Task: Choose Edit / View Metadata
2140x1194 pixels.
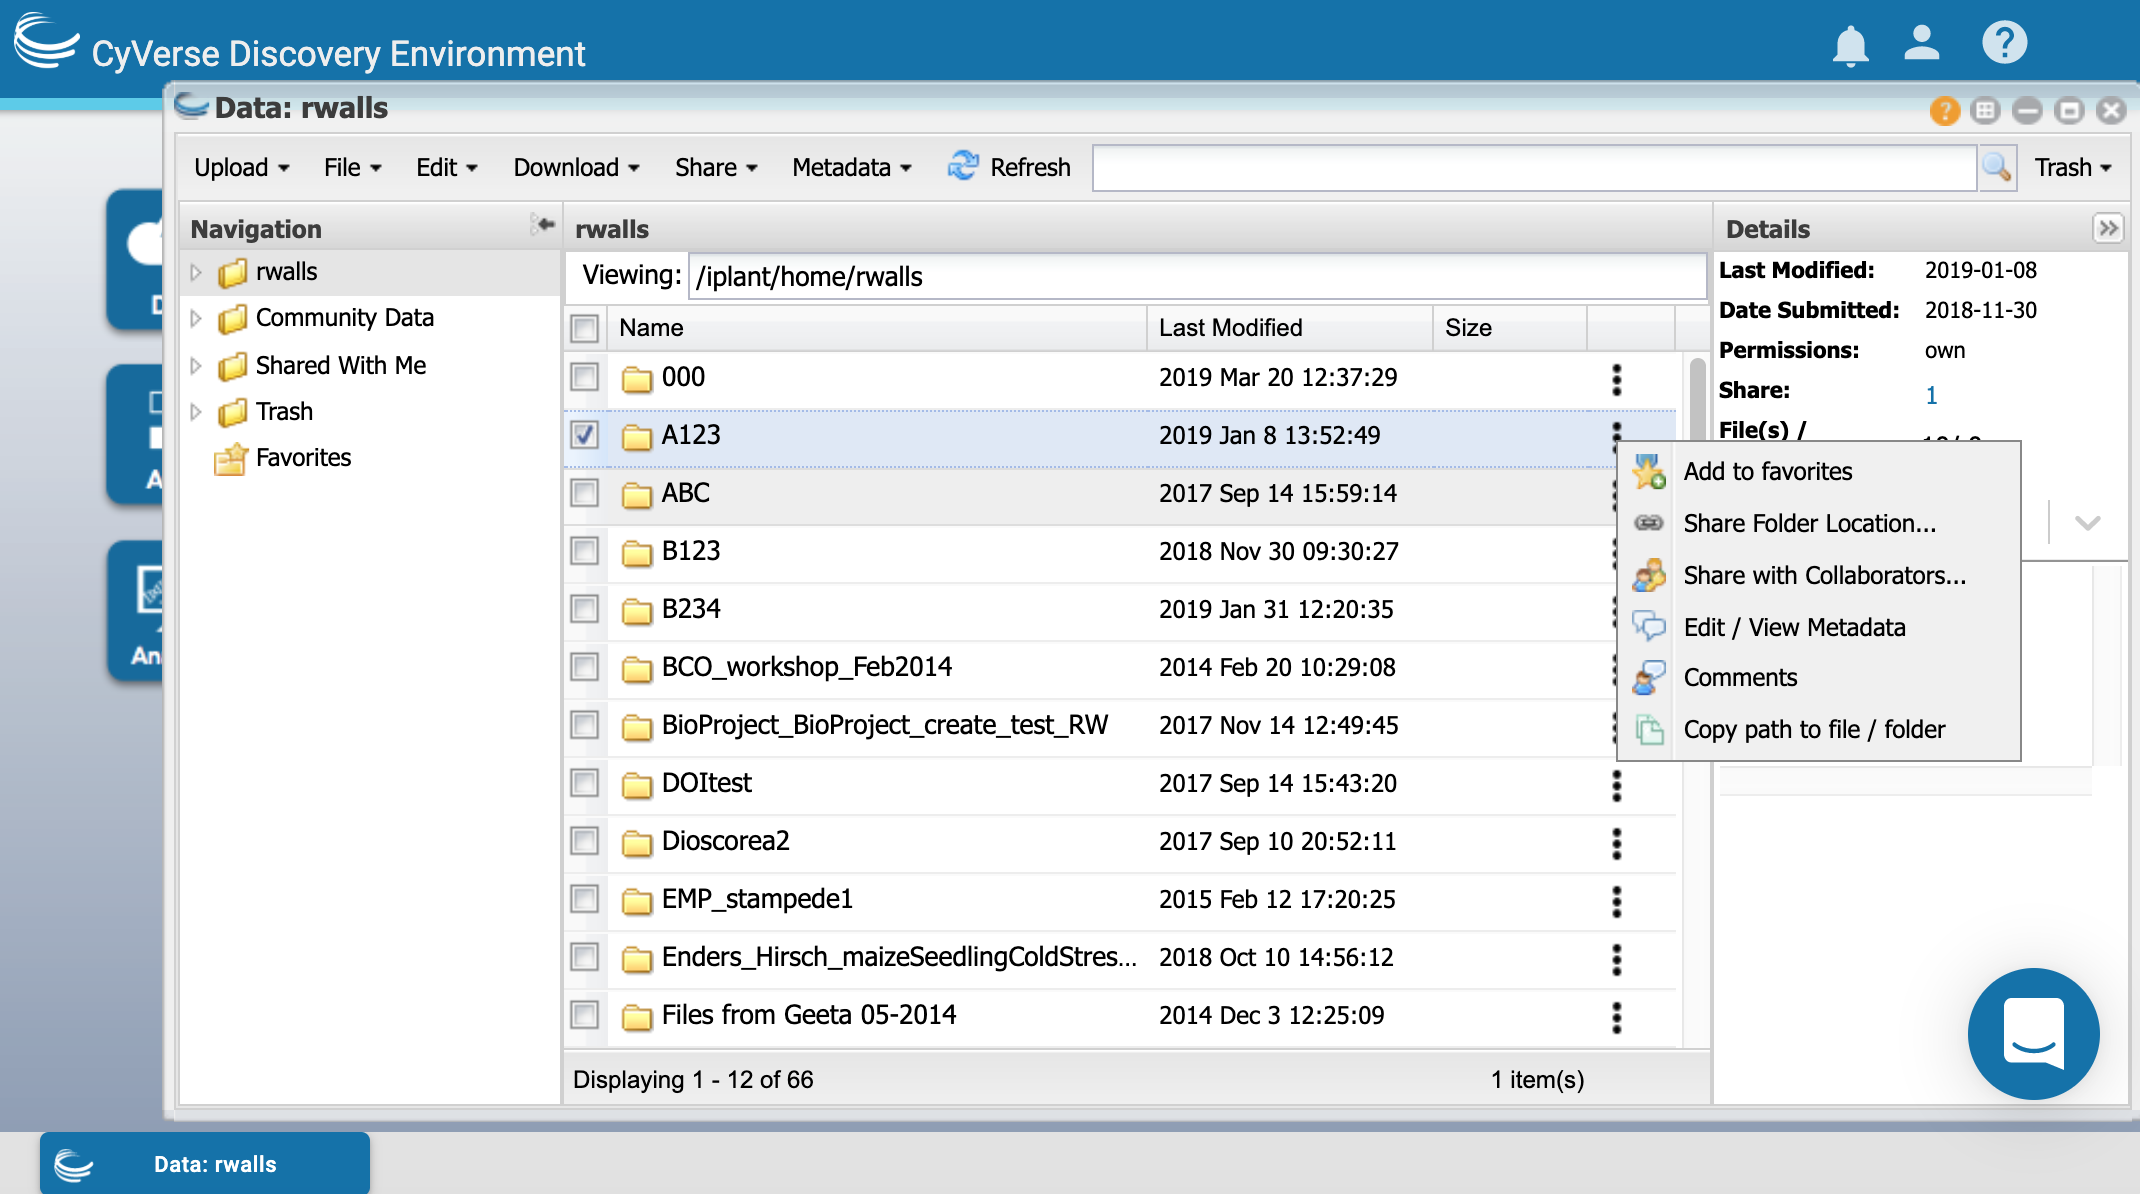Action: click(x=1794, y=628)
